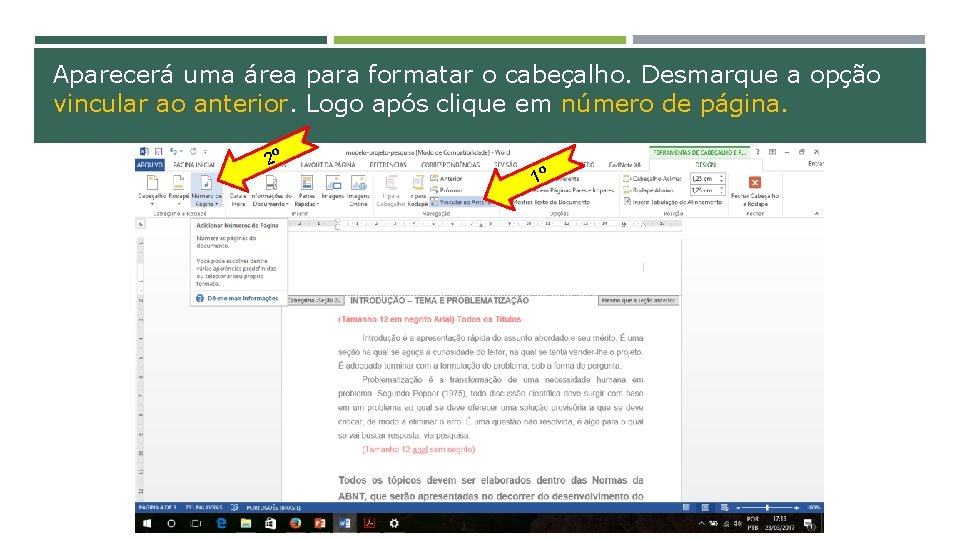
Task: Switch to web layout view icon
Action: (725, 508)
